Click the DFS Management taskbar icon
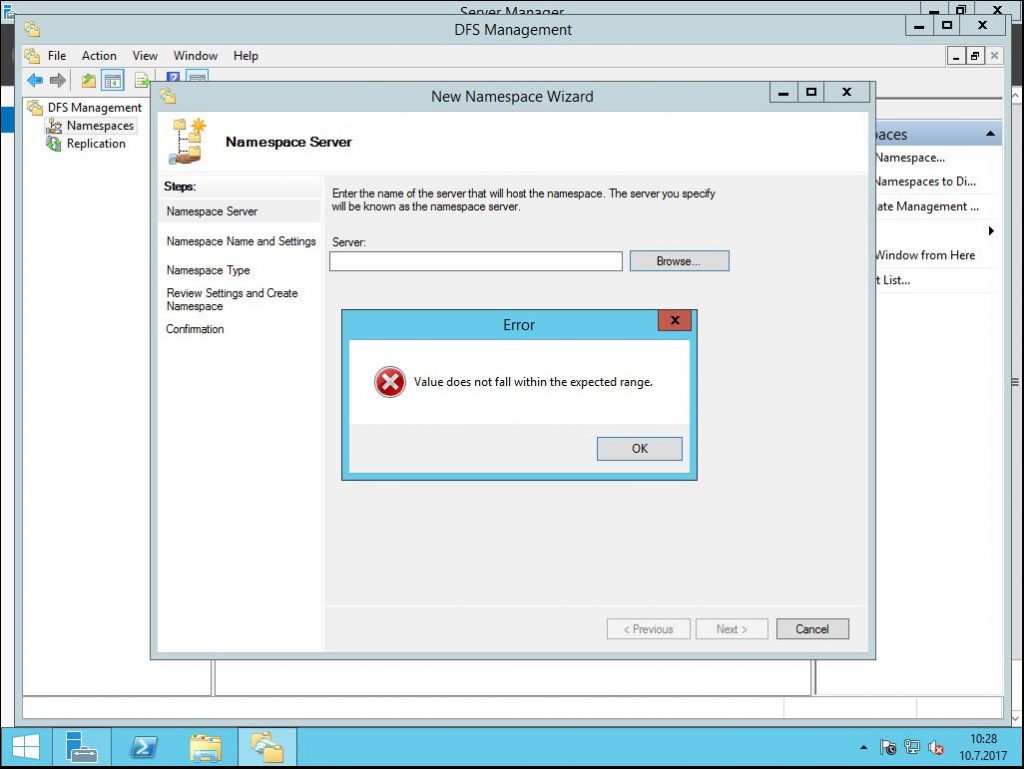Viewport: 1024px width, 769px height. pos(267,747)
